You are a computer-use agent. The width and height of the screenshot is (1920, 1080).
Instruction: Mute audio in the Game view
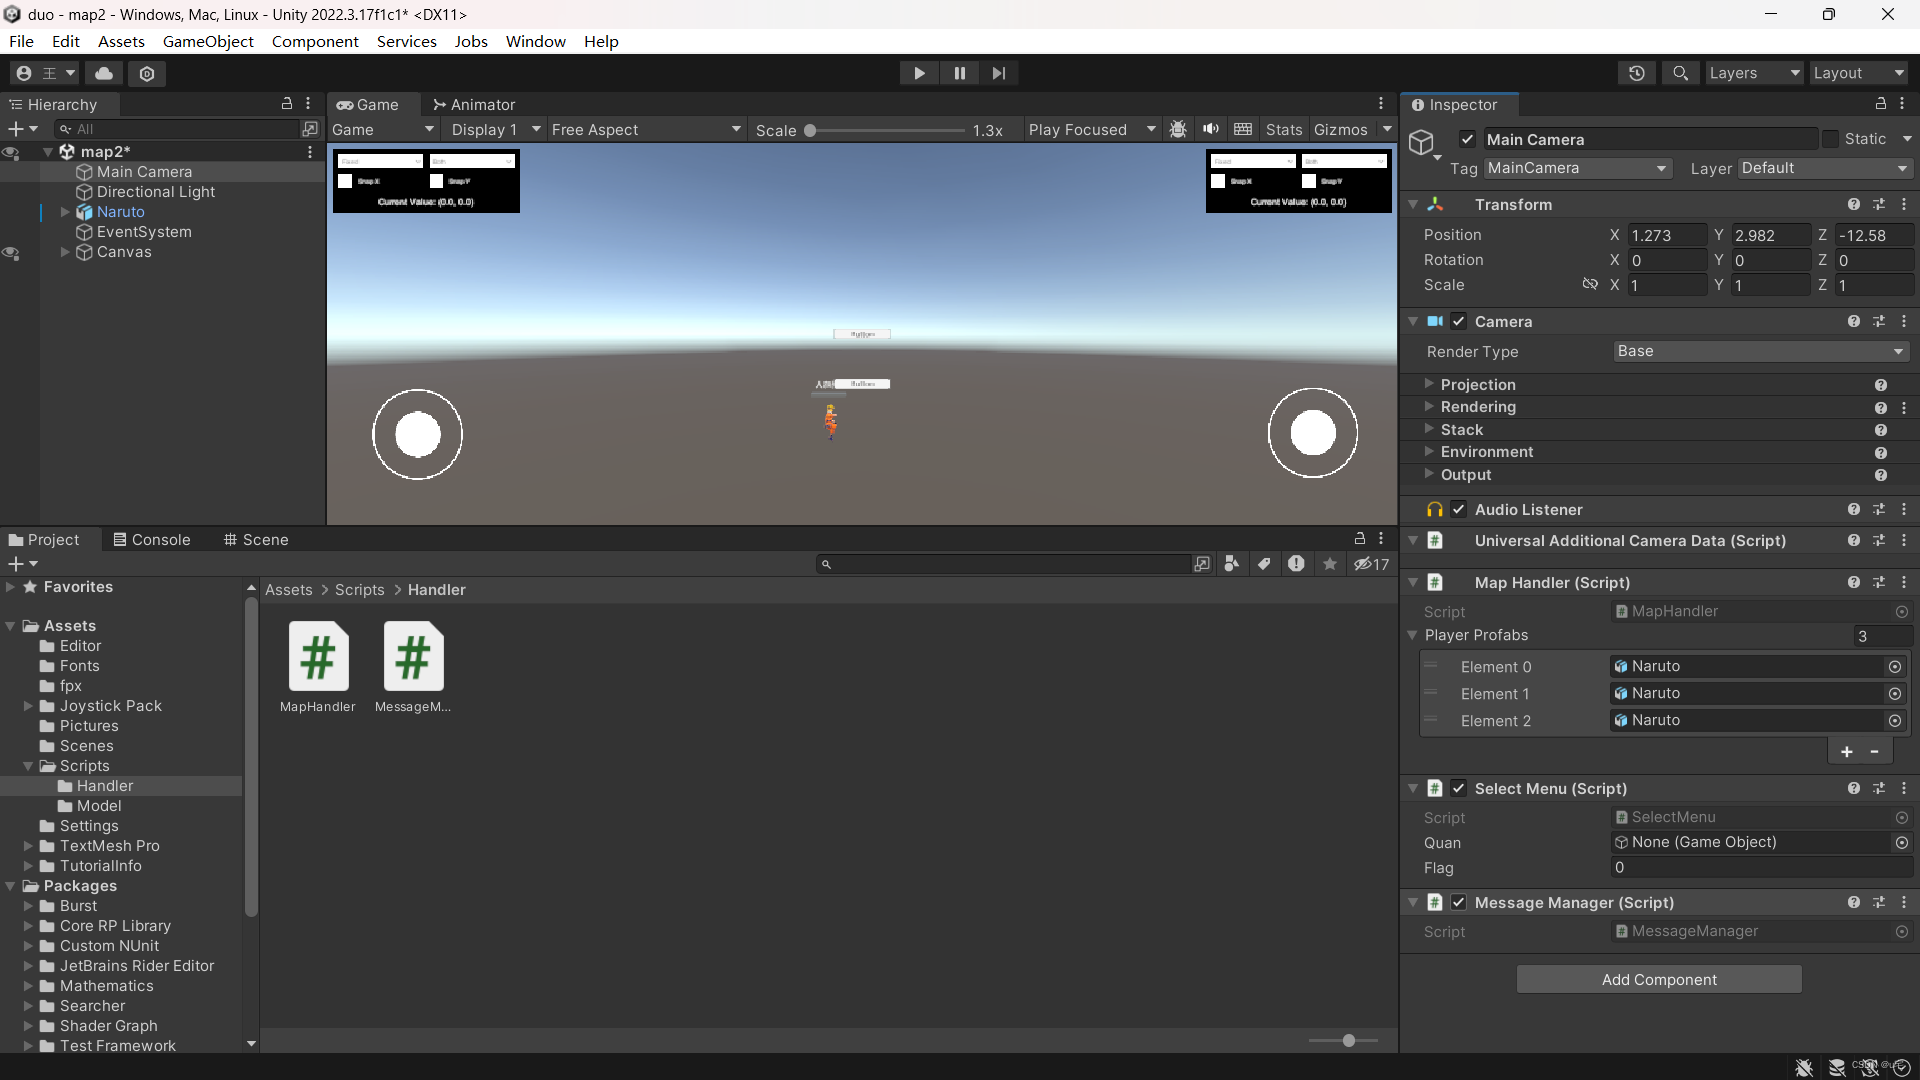pyautogui.click(x=1210, y=129)
